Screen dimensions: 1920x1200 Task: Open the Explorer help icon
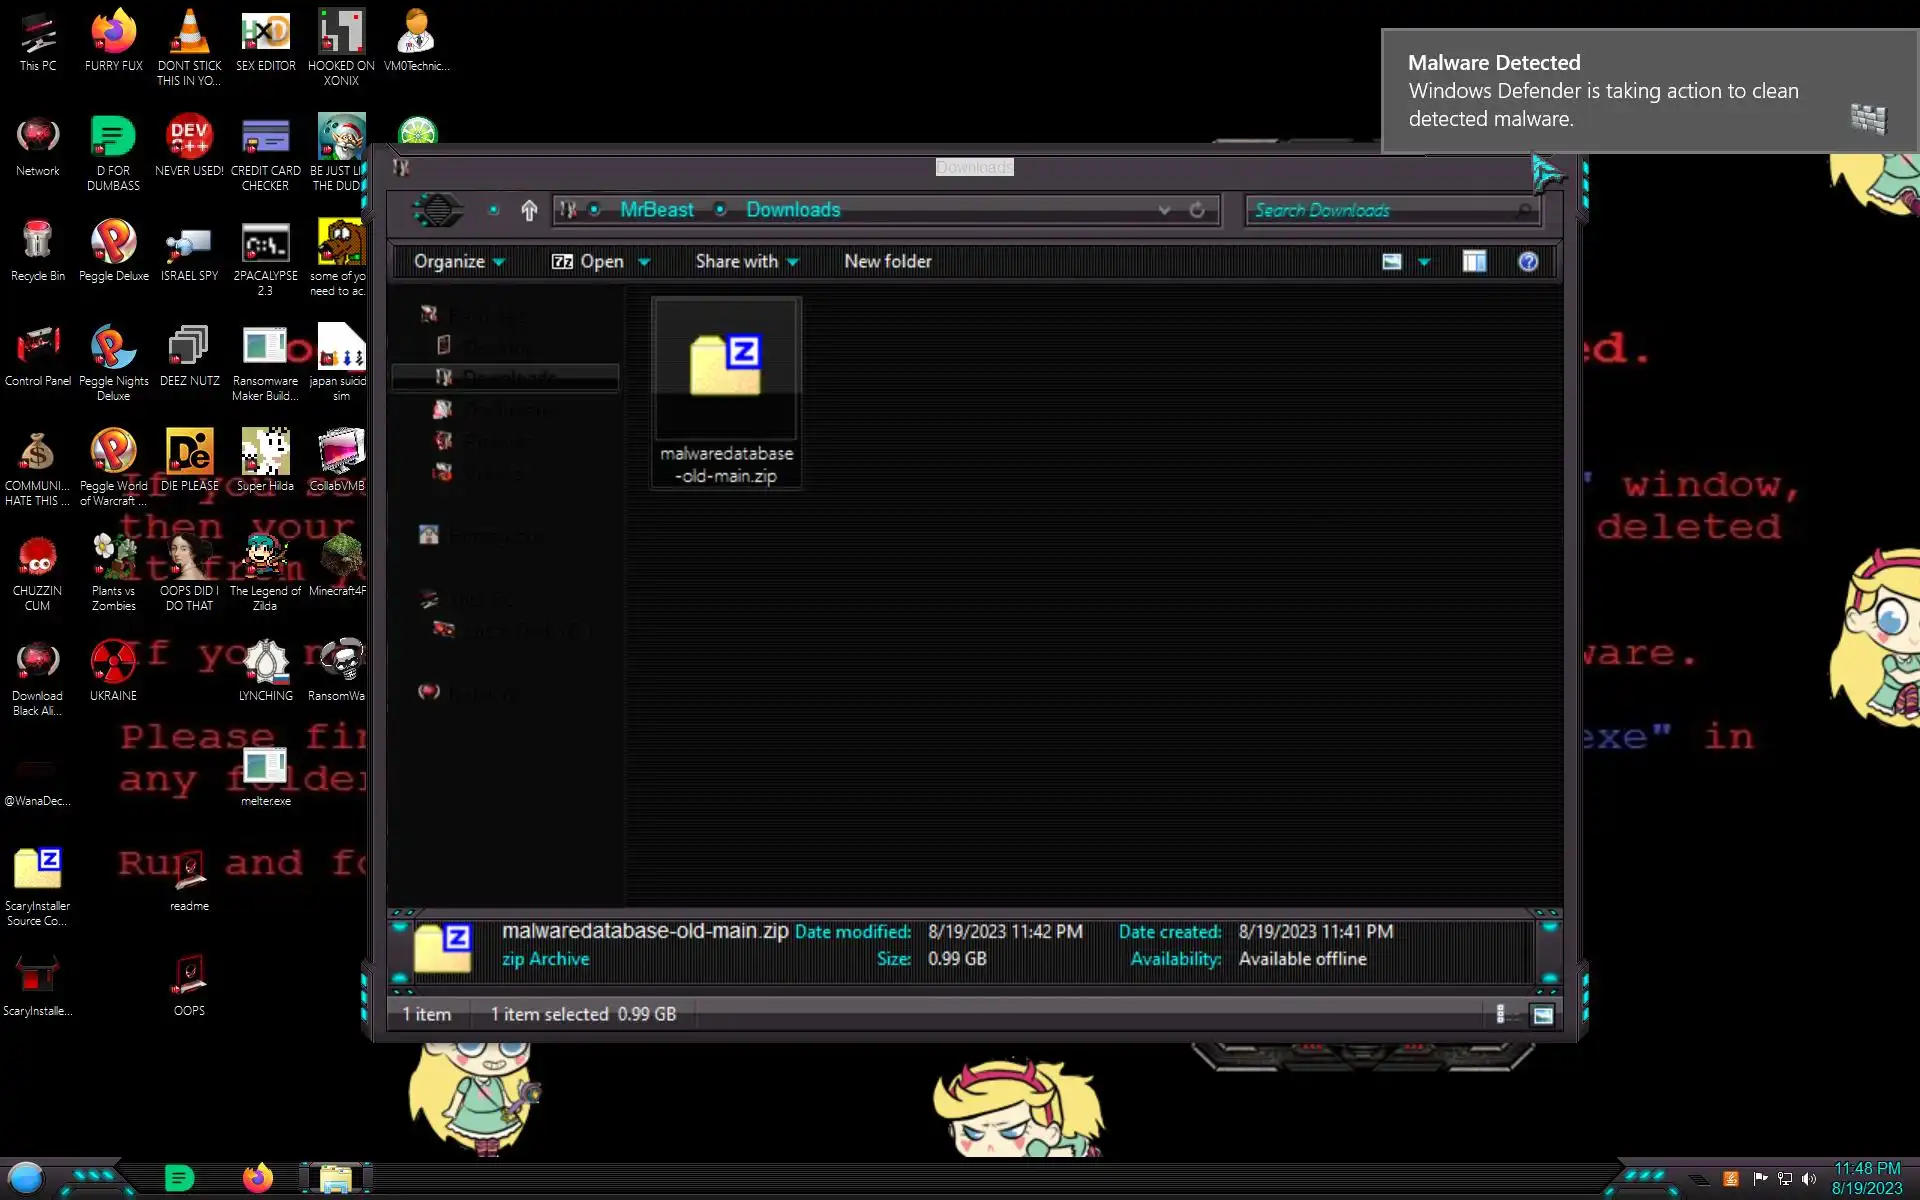(x=1528, y=262)
